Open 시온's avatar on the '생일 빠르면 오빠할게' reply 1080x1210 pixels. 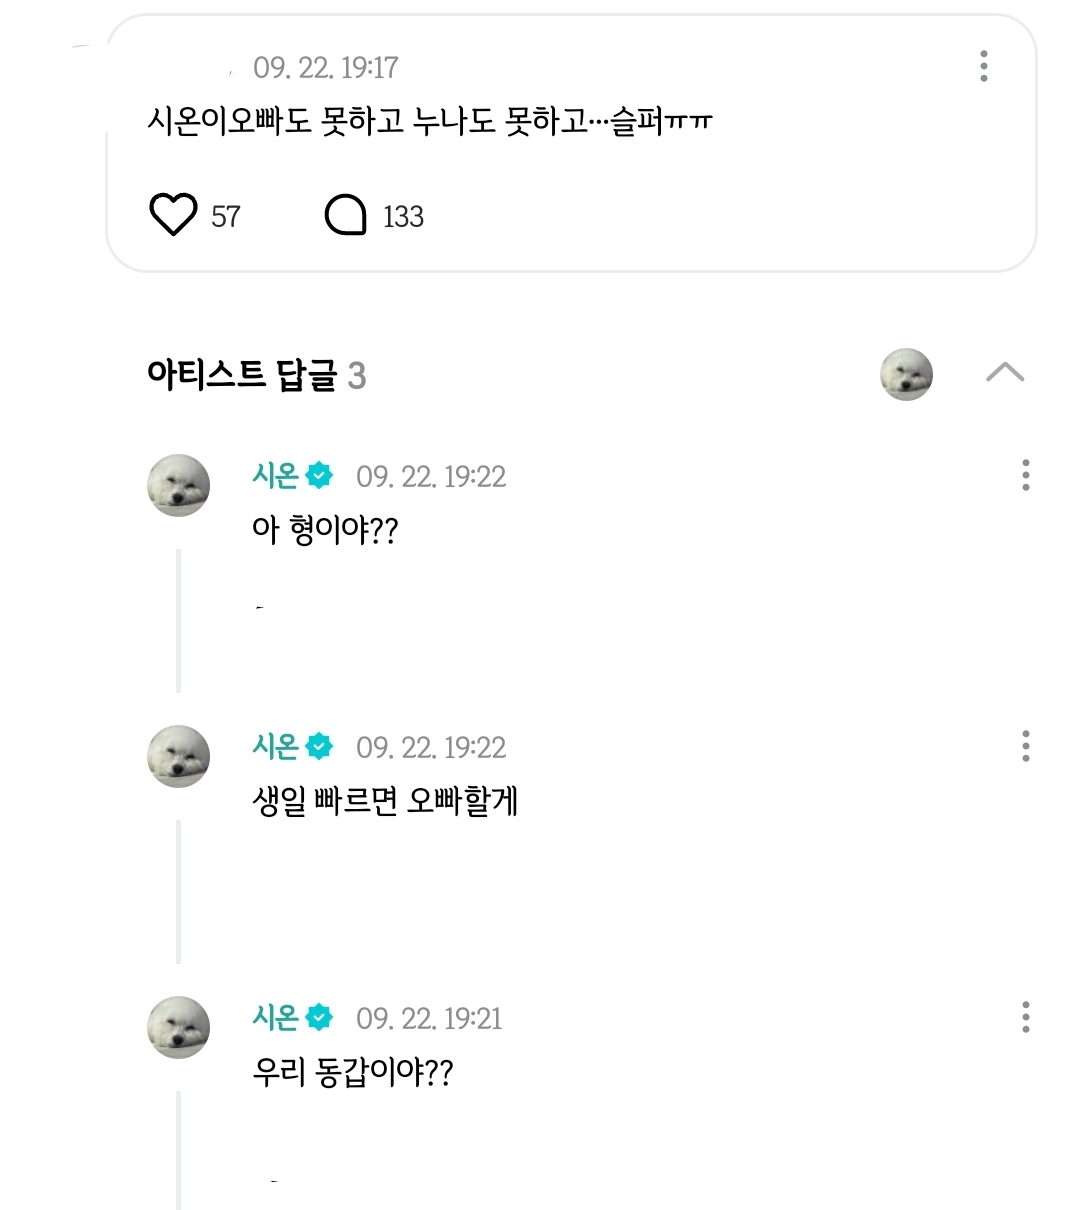pyautogui.click(x=179, y=756)
